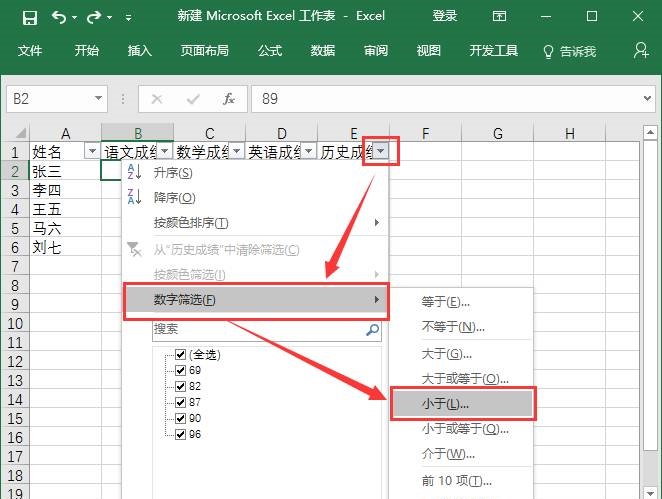
Task: Open the Name Box dropdown arrow
Action: pos(98,98)
